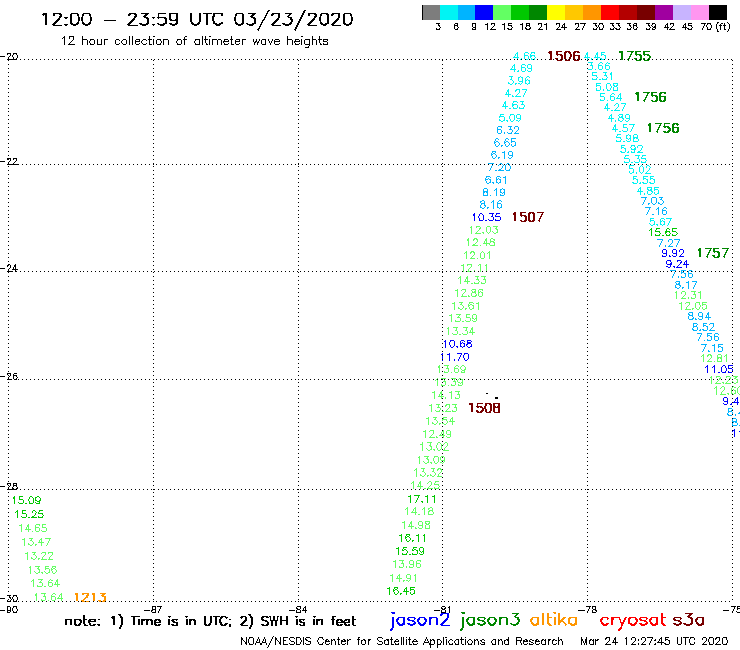This screenshot has height=650, width=740.
Task: Click the 14.33 wave height value
Action: click(471, 280)
